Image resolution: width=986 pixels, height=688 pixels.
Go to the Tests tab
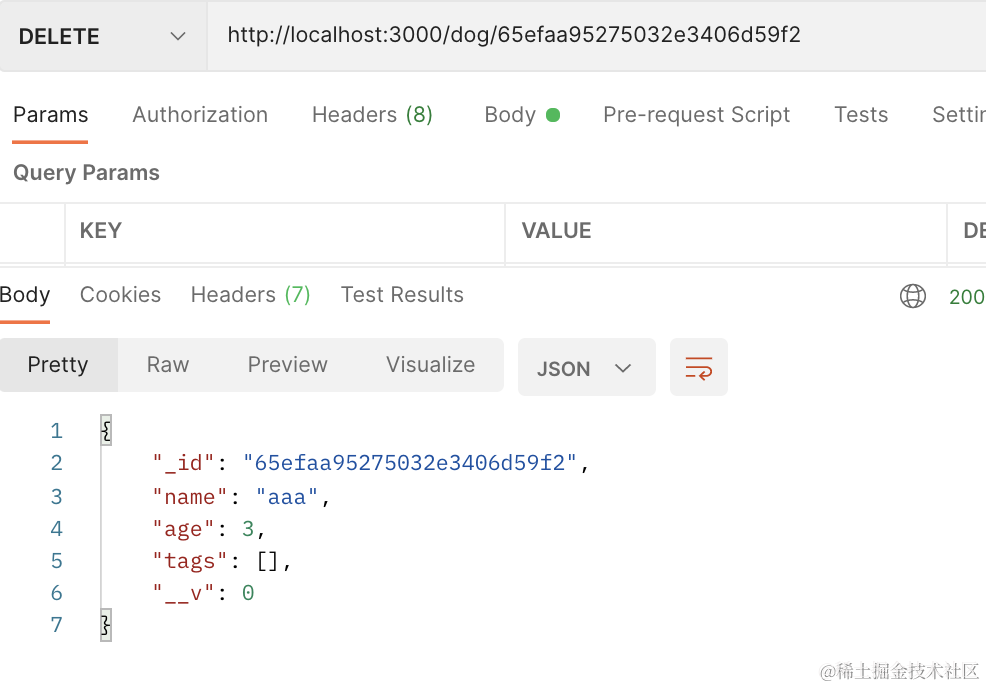tap(860, 115)
